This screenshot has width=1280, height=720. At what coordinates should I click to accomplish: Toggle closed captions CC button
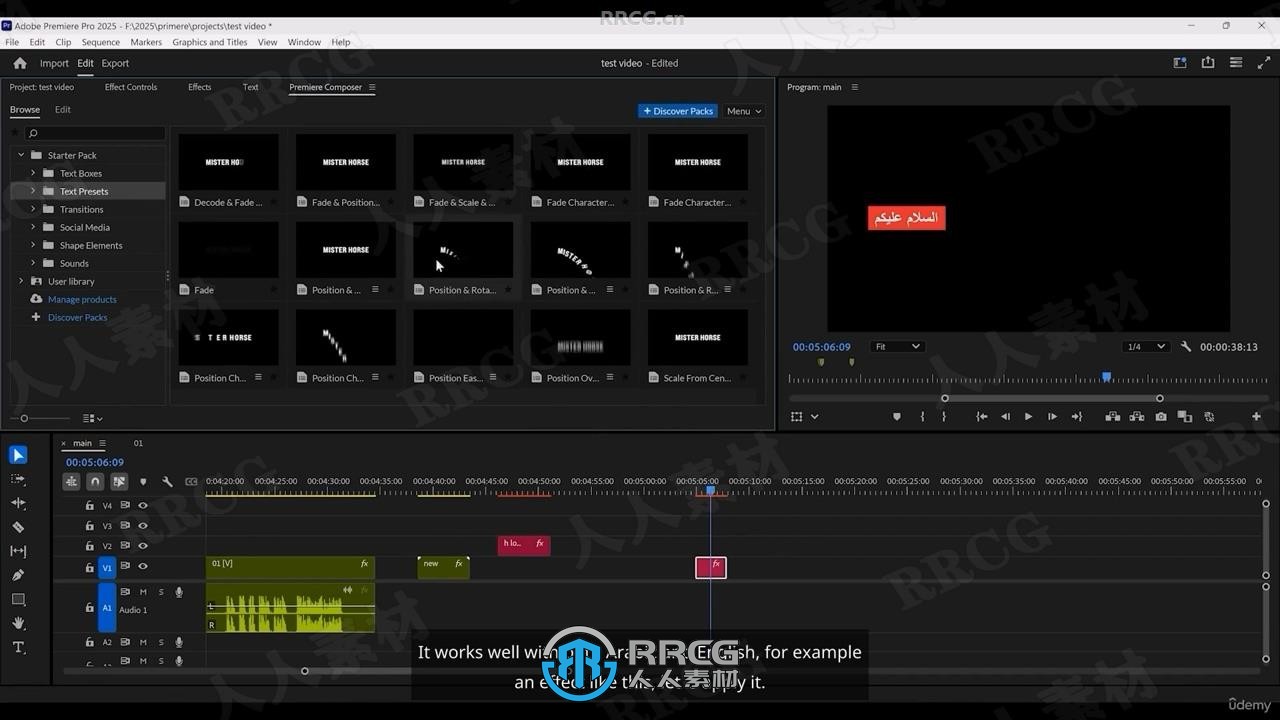coord(191,481)
